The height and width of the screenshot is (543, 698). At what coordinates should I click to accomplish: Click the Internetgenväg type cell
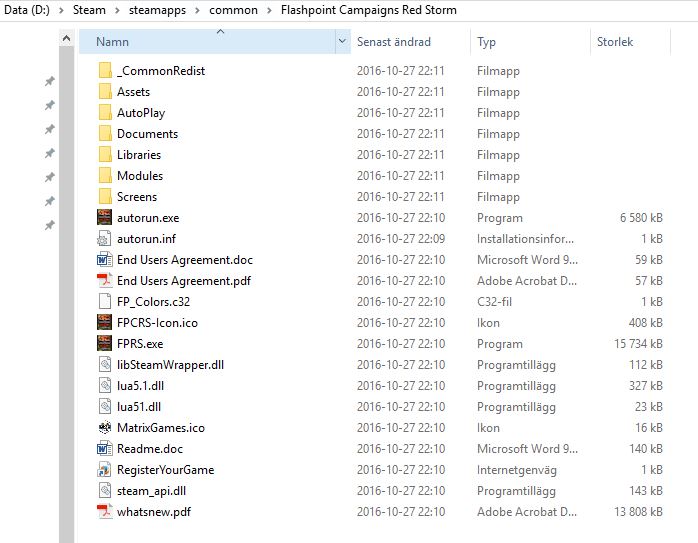click(x=516, y=470)
